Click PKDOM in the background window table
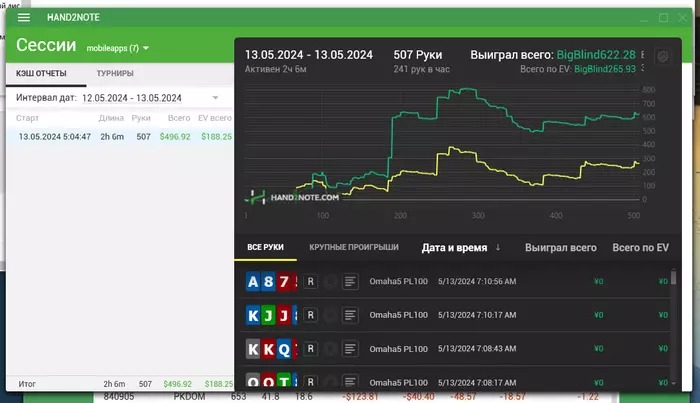Screen dimensions: 700x403 [x=189, y=397]
